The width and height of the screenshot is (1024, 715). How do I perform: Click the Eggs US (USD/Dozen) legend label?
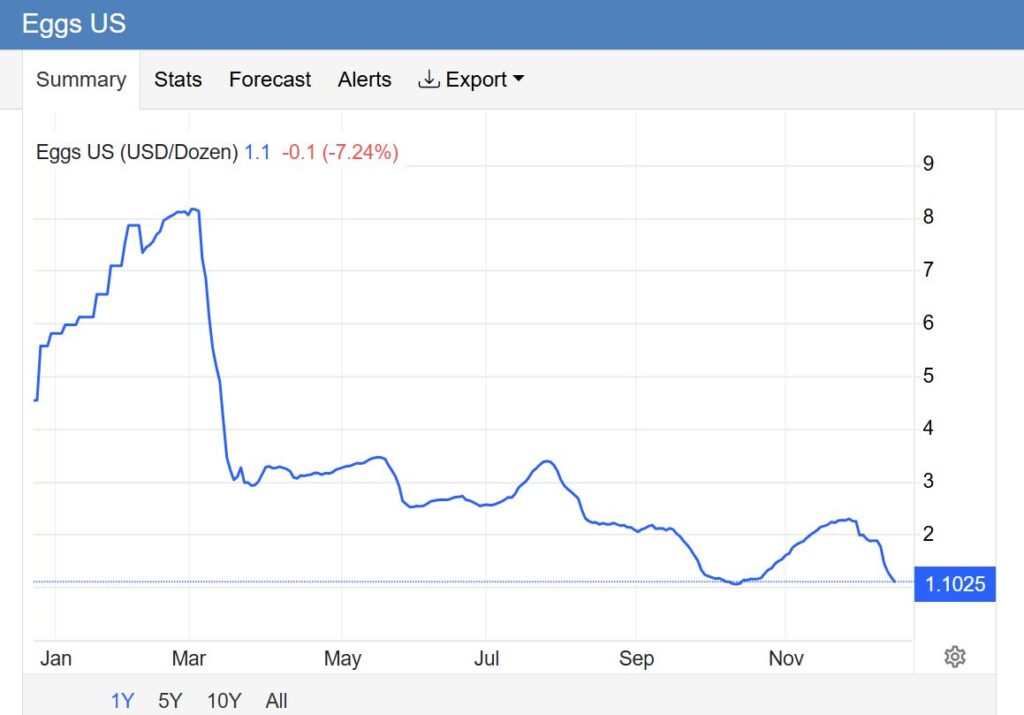[137, 153]
